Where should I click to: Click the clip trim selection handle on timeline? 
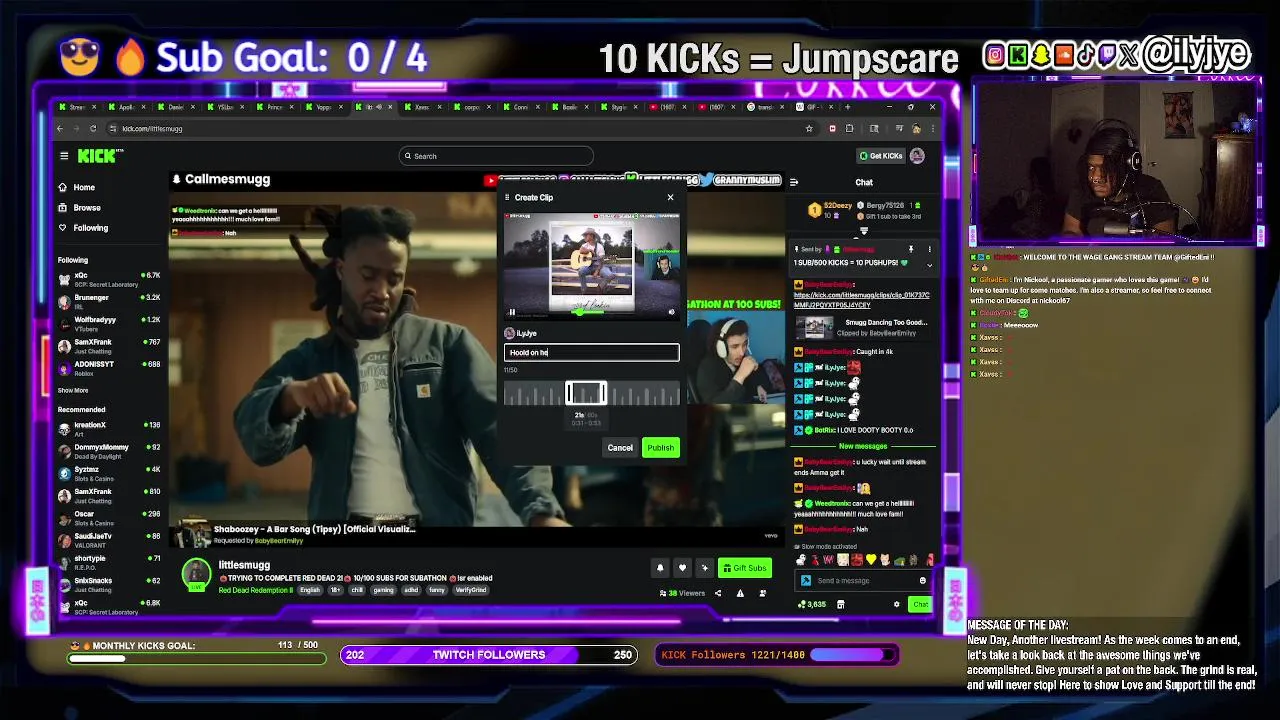click(x=586, y=393)
